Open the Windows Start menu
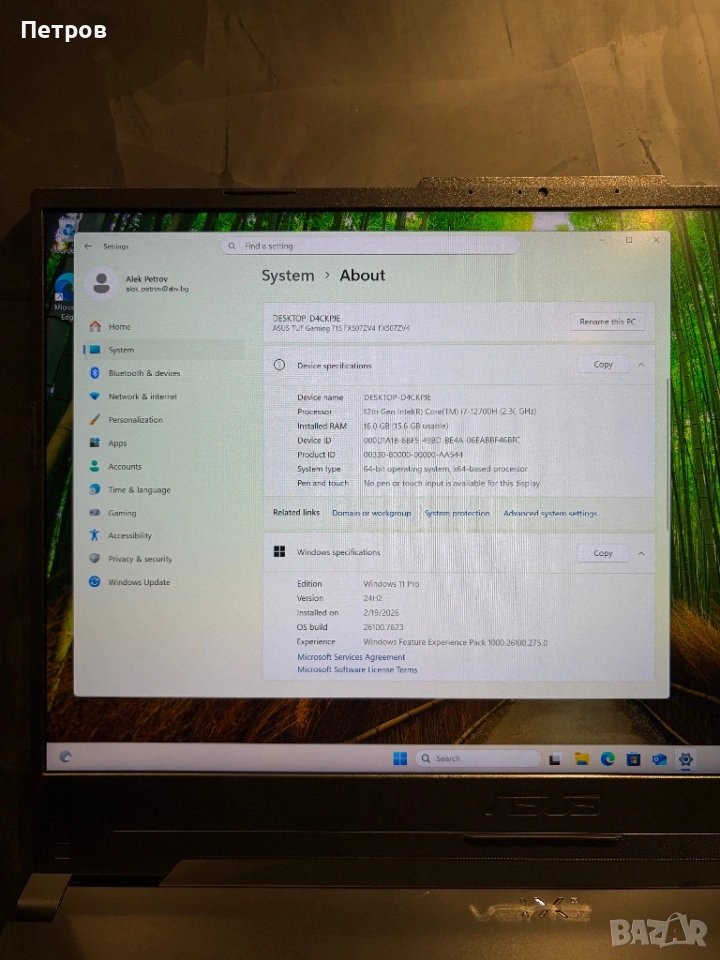 pyautogui.click(x=400, y=758)
